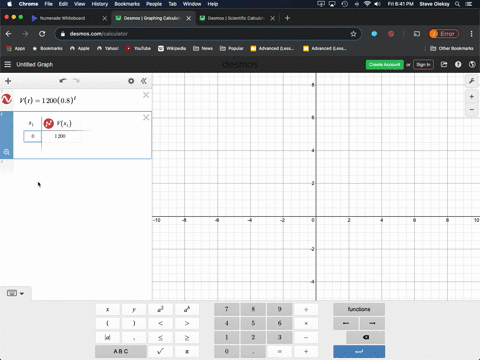Zoom in on the graph
The image size is (480, 360).
pos(472,97)
